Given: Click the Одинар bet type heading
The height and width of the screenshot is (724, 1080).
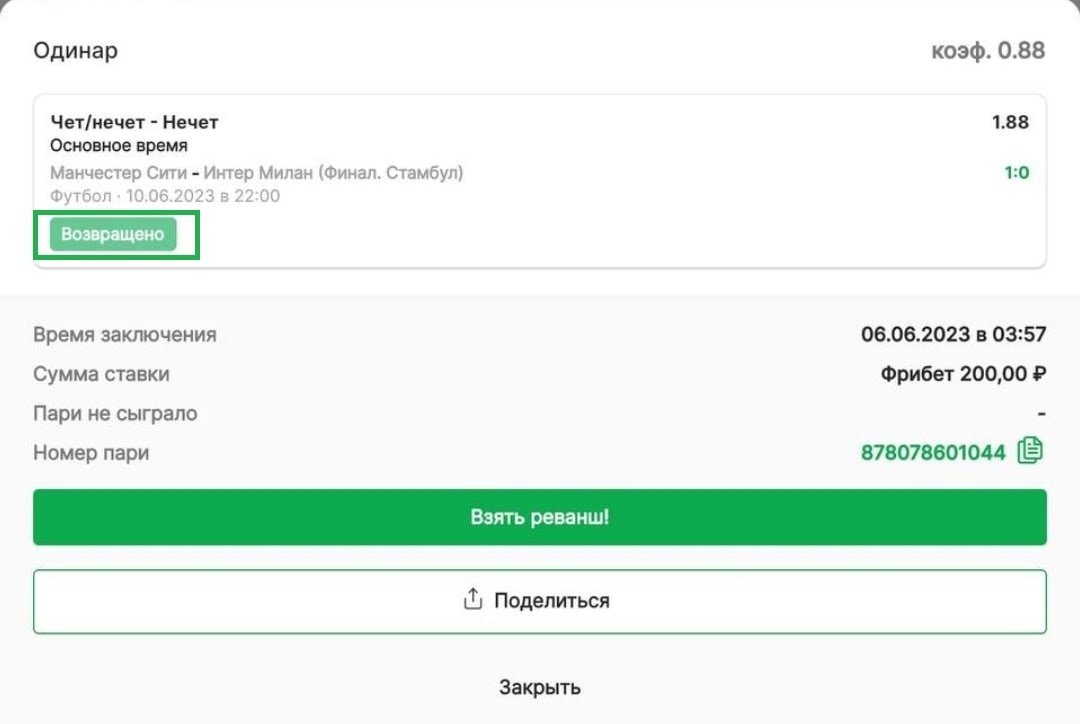Looking at the screenshot, I should click(x=75, y=50).
